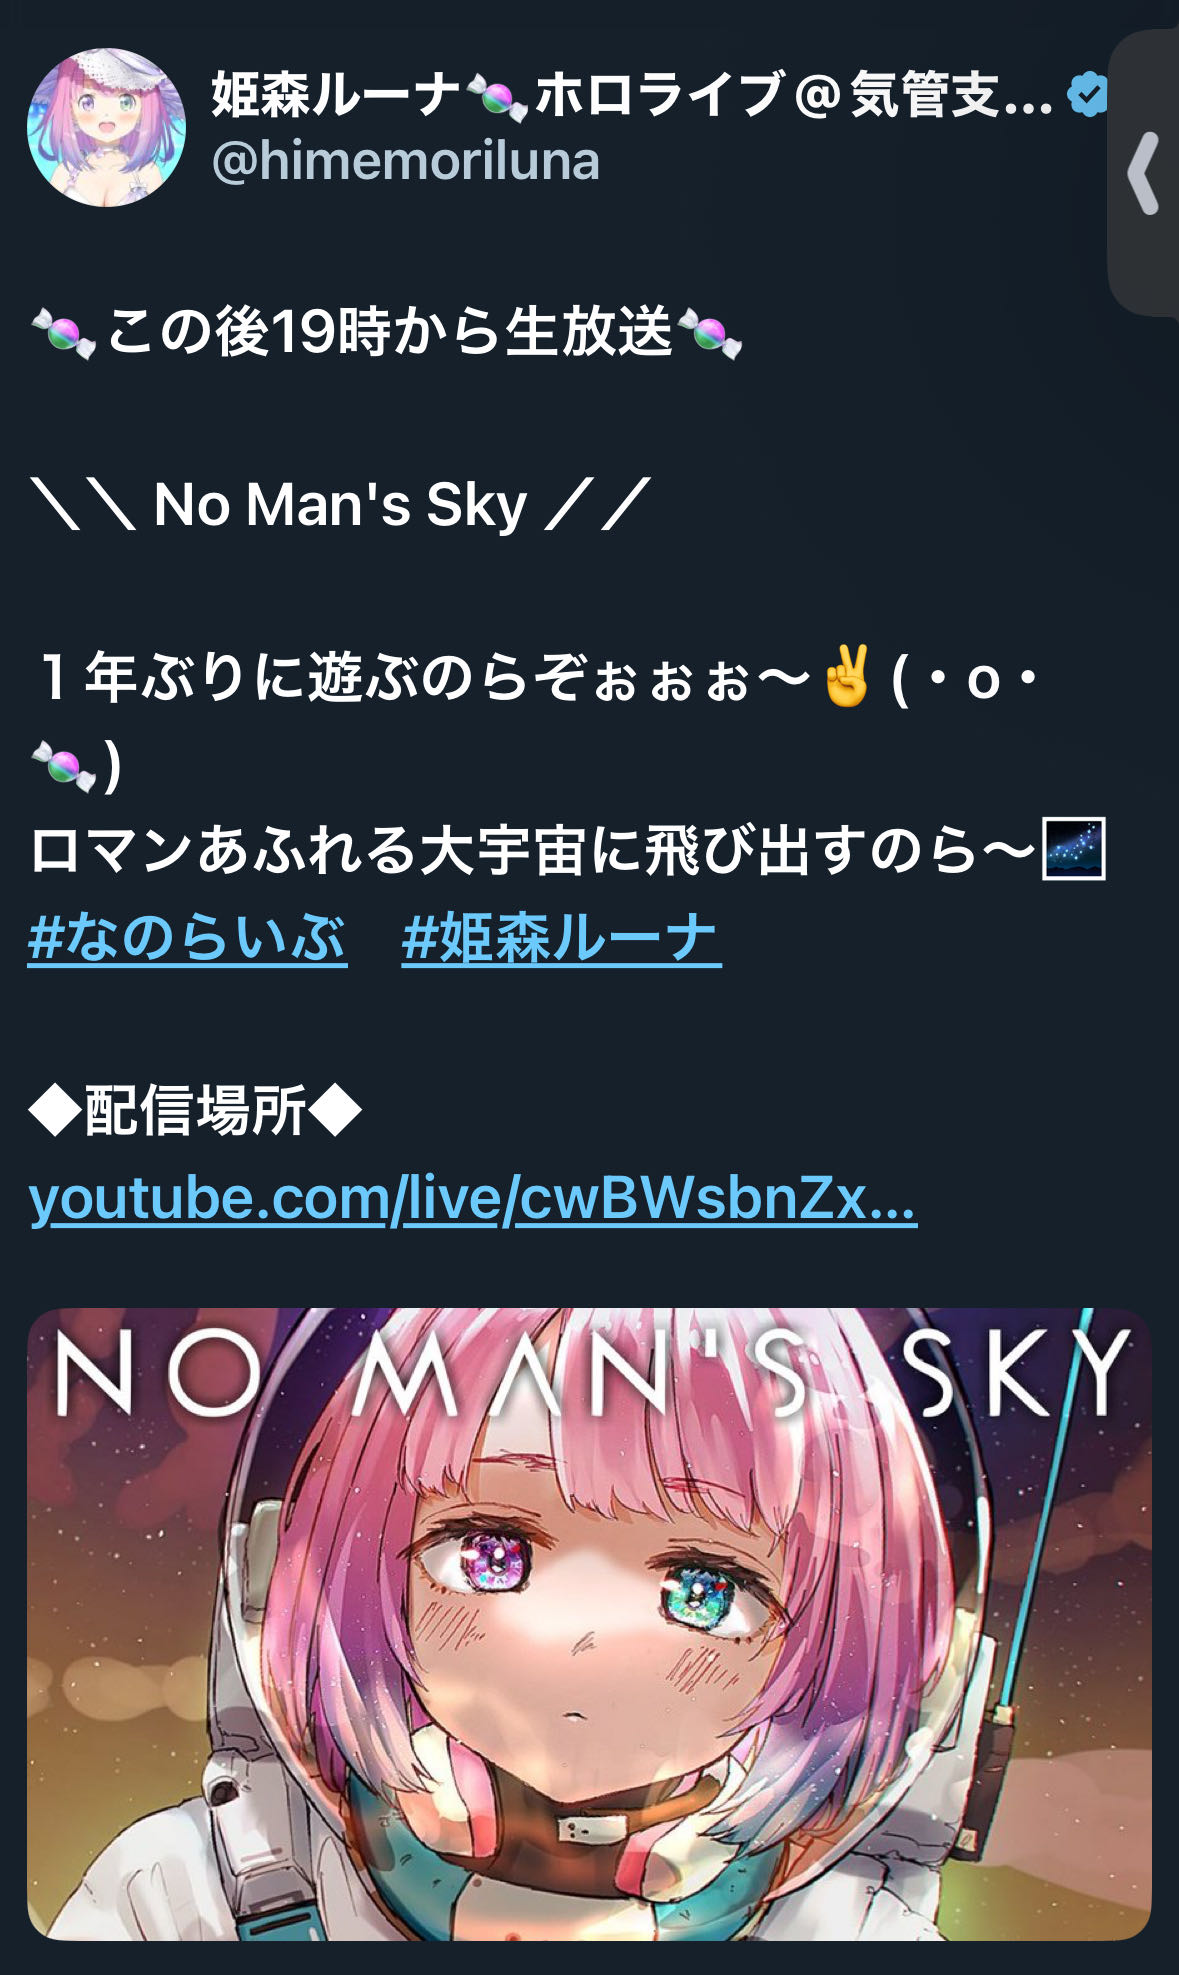Click the victory hand emoji
1179x1975 pixels.
point(847,677)
